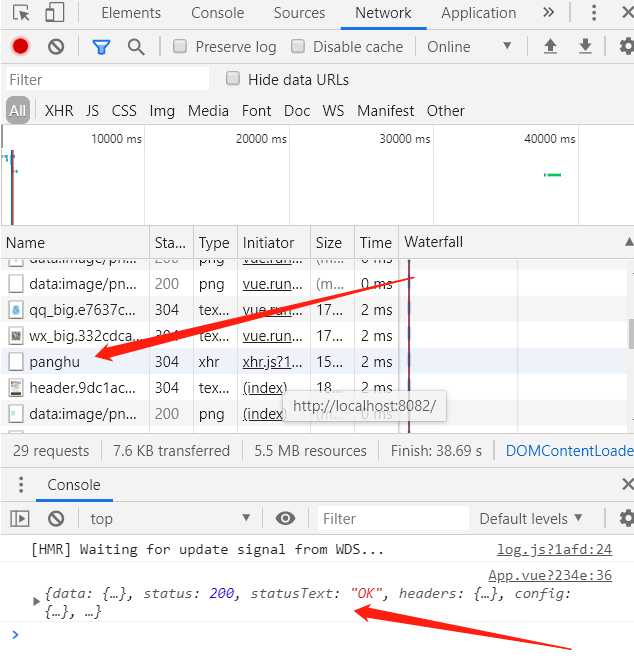Viewport: 634px width, 663px height.
Task: Filter requests by WS type
Action: click(333, 110)
